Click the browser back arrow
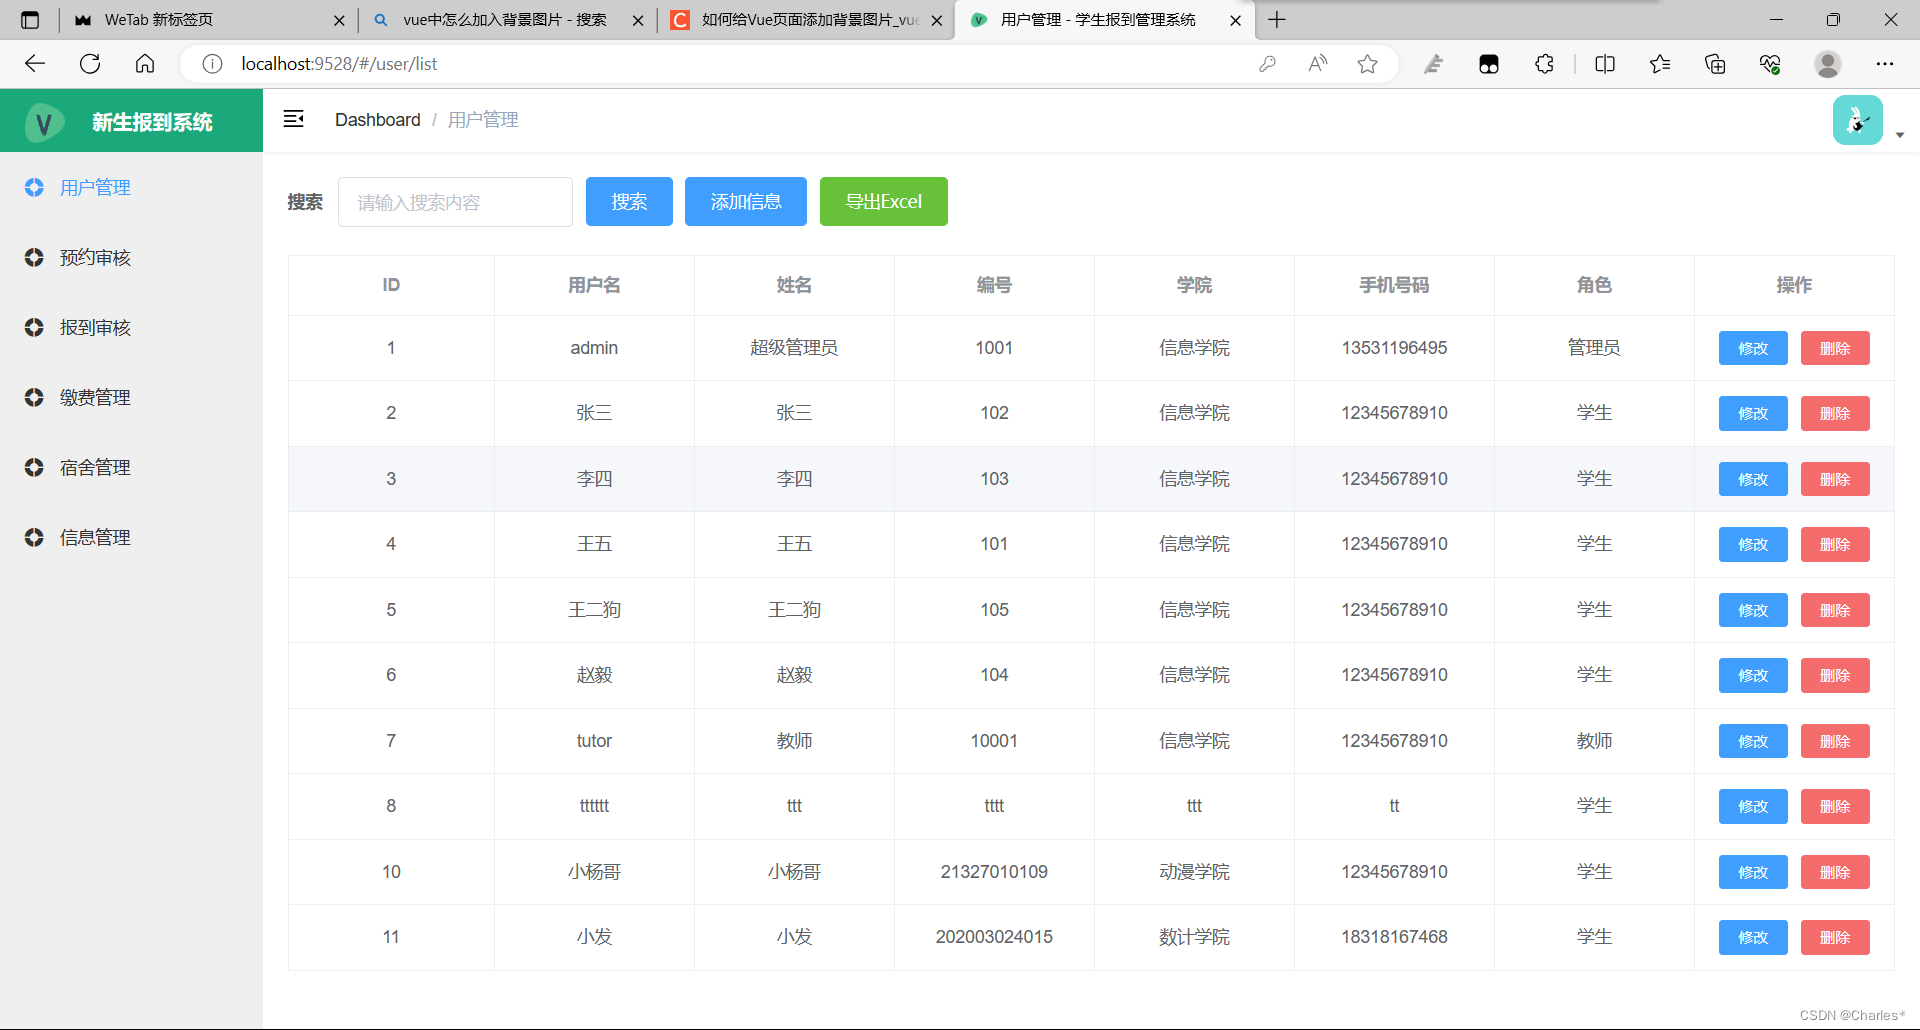Viewport: 1920px width, 1030px height. 35,64
